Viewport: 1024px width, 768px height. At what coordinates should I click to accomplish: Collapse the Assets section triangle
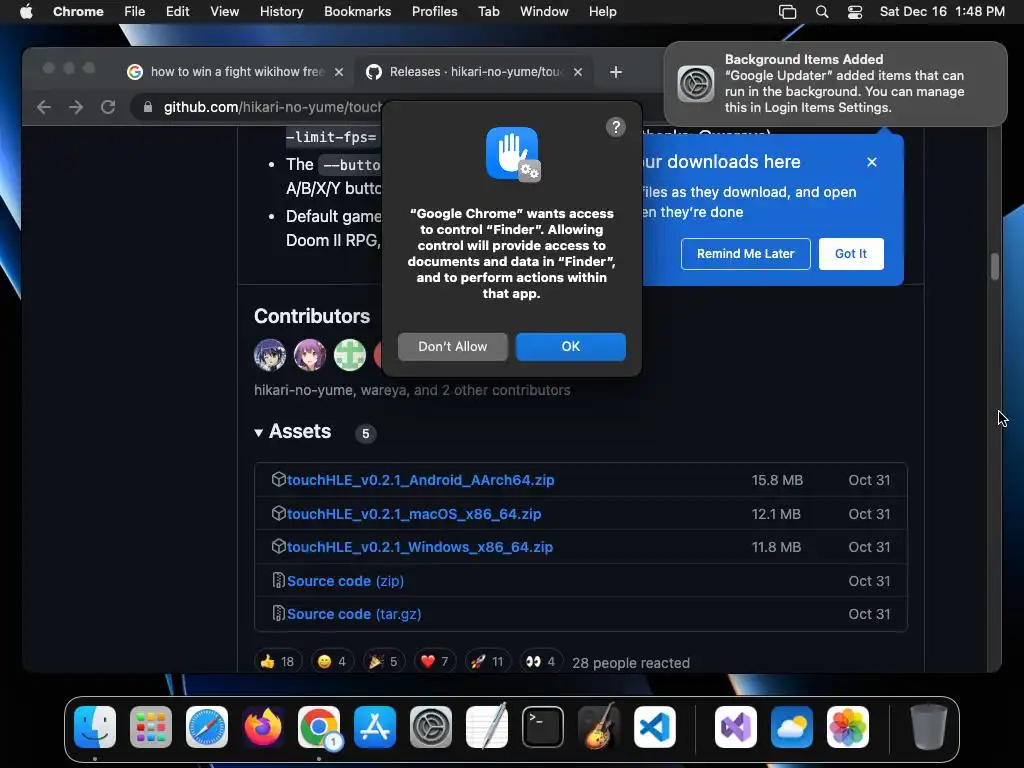[x=259, y=432]
